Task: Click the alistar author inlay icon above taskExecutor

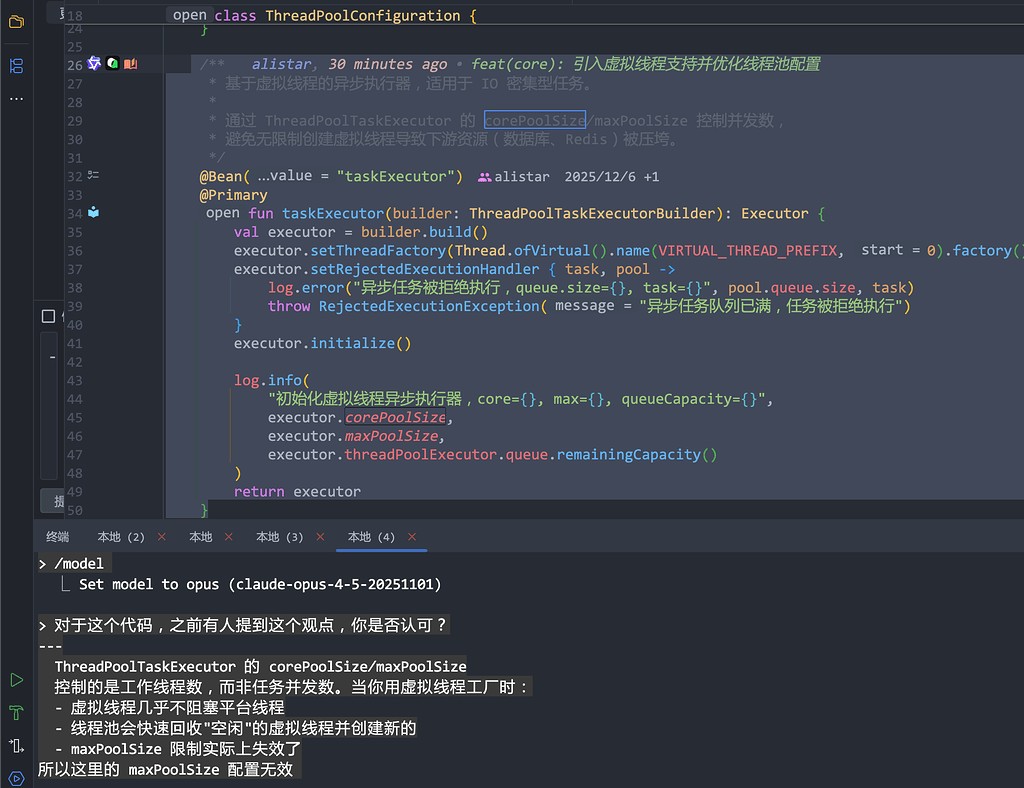Action: (484, 177)
